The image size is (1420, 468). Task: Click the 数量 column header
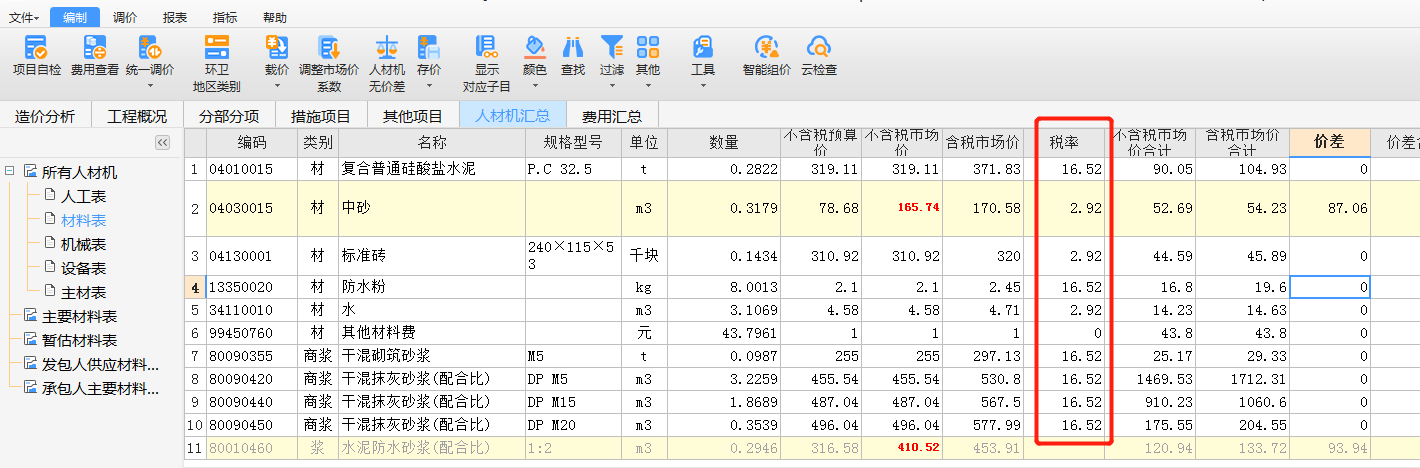click(x=724, y=143)
